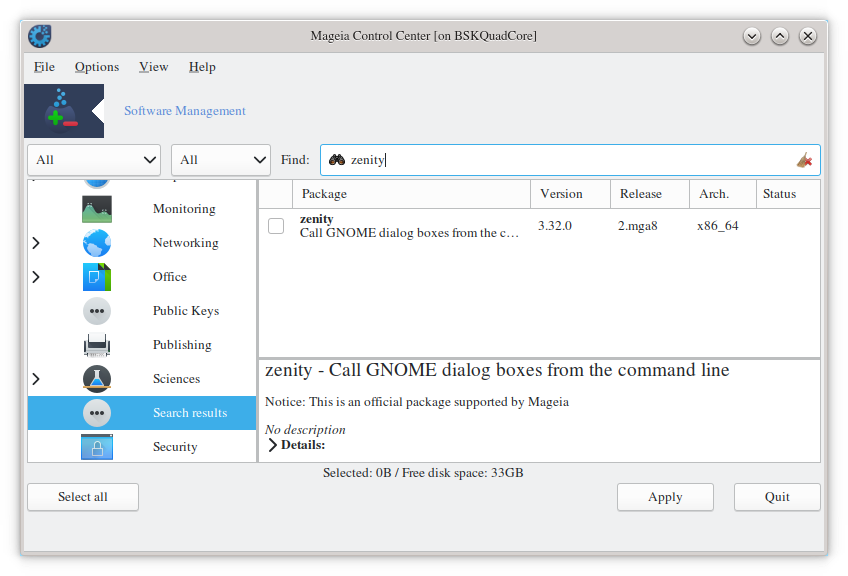Expand the Details section
The height and width of the screenshot is (576, 848).
coord(273,445)
